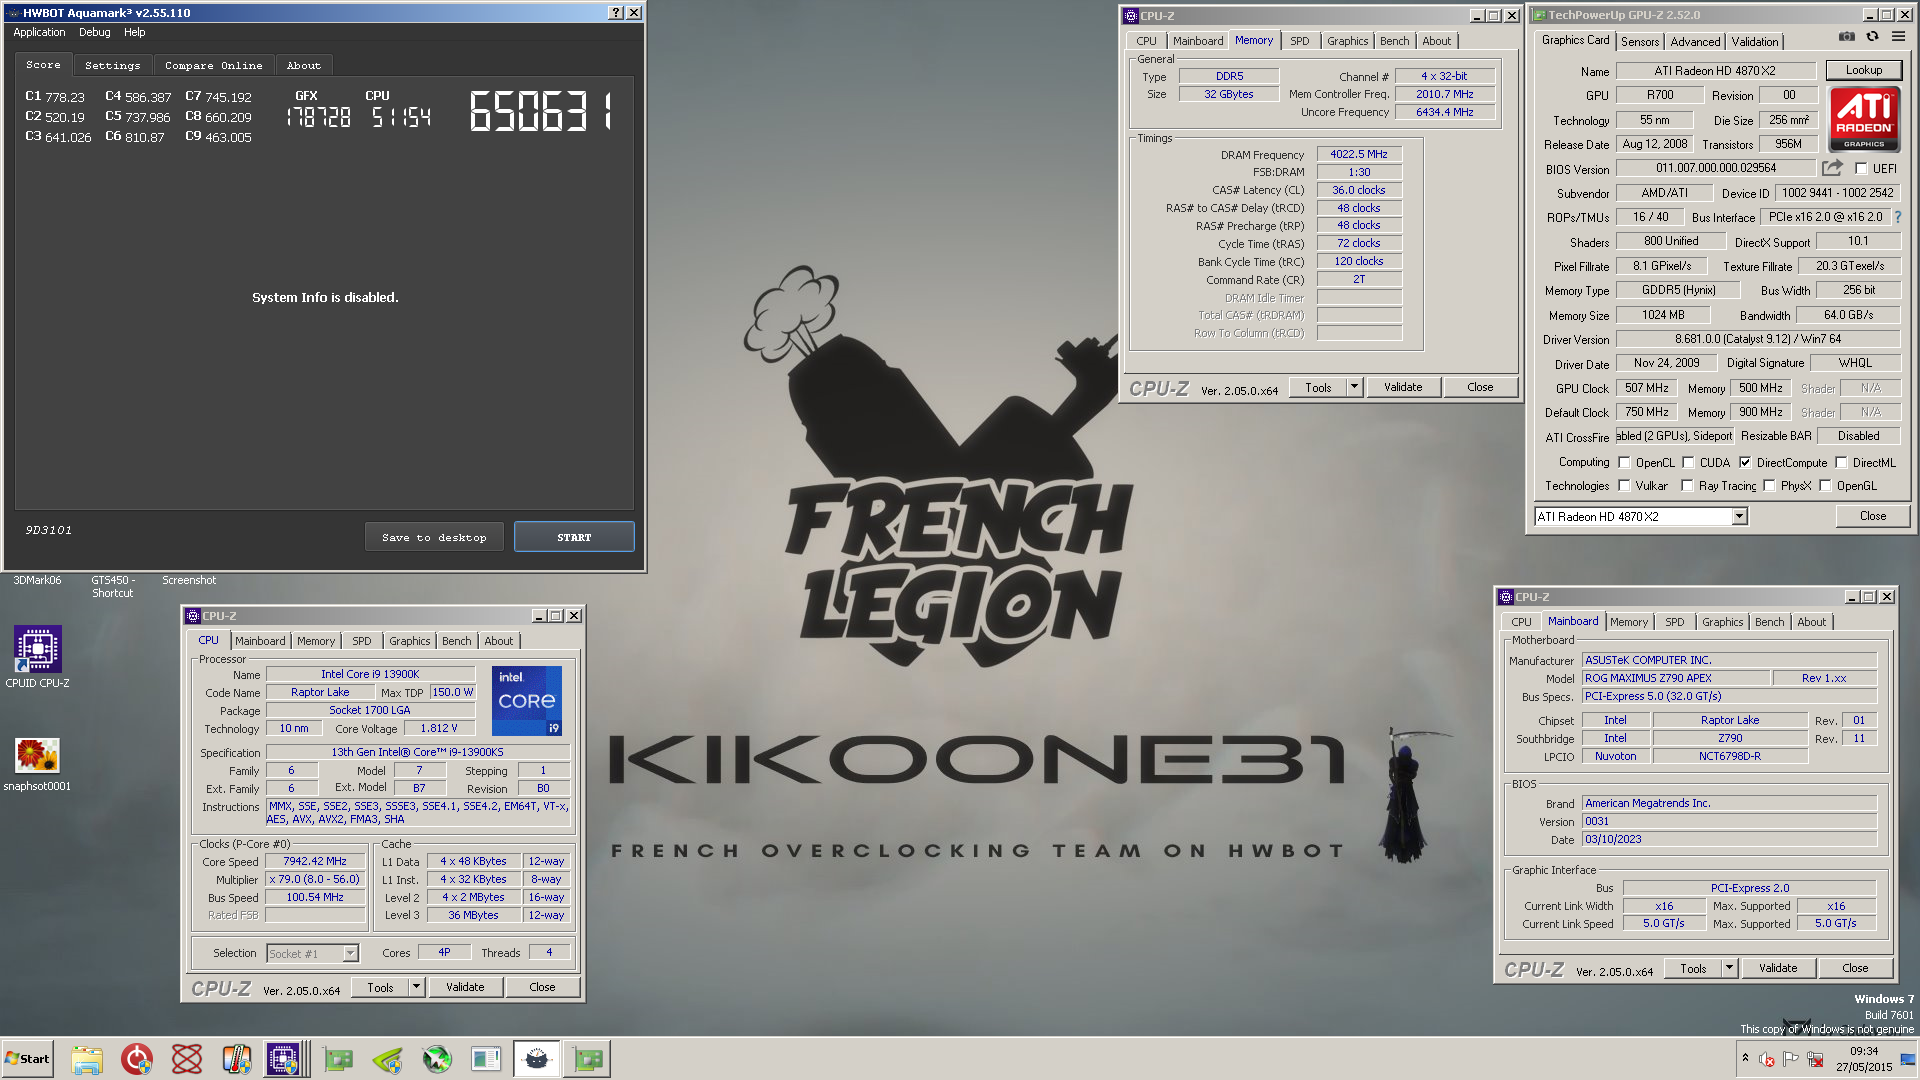This screenshot has height=1080, width=1920.
Task: Click Close in the CPU-Z CPU window
Action: [x=542, y=987]
